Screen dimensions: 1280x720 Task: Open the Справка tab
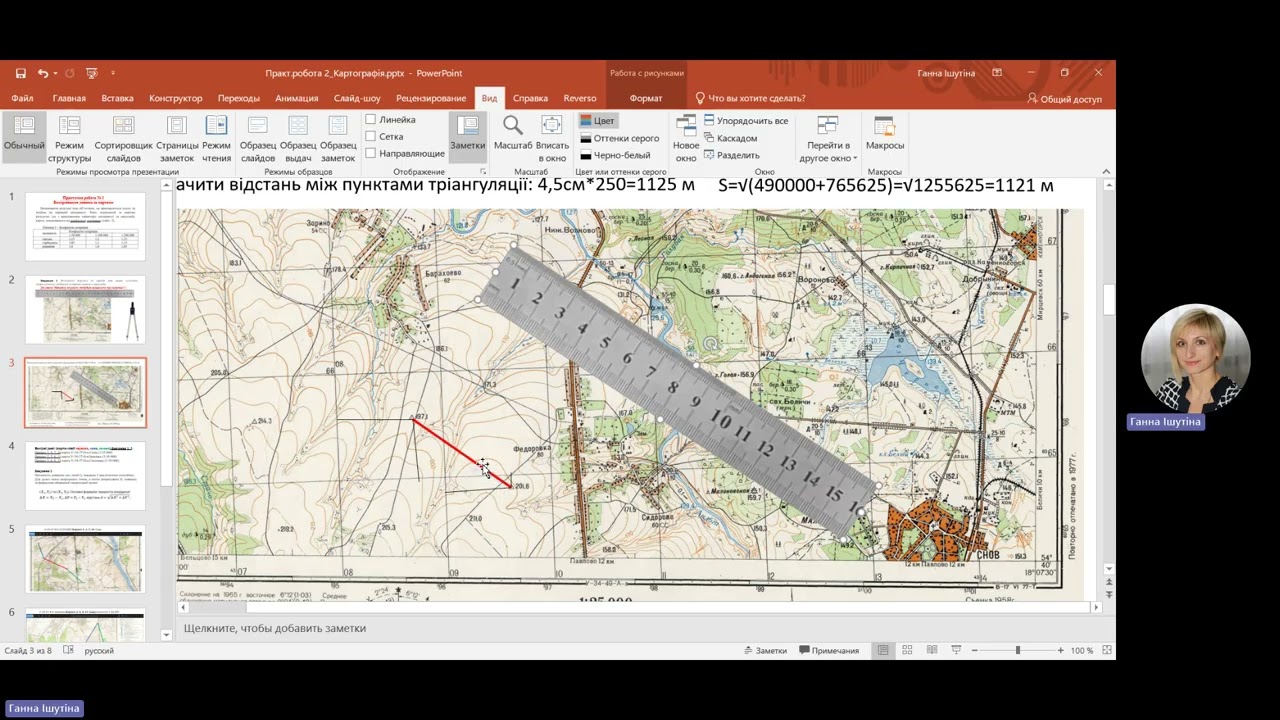pos(530,98)
